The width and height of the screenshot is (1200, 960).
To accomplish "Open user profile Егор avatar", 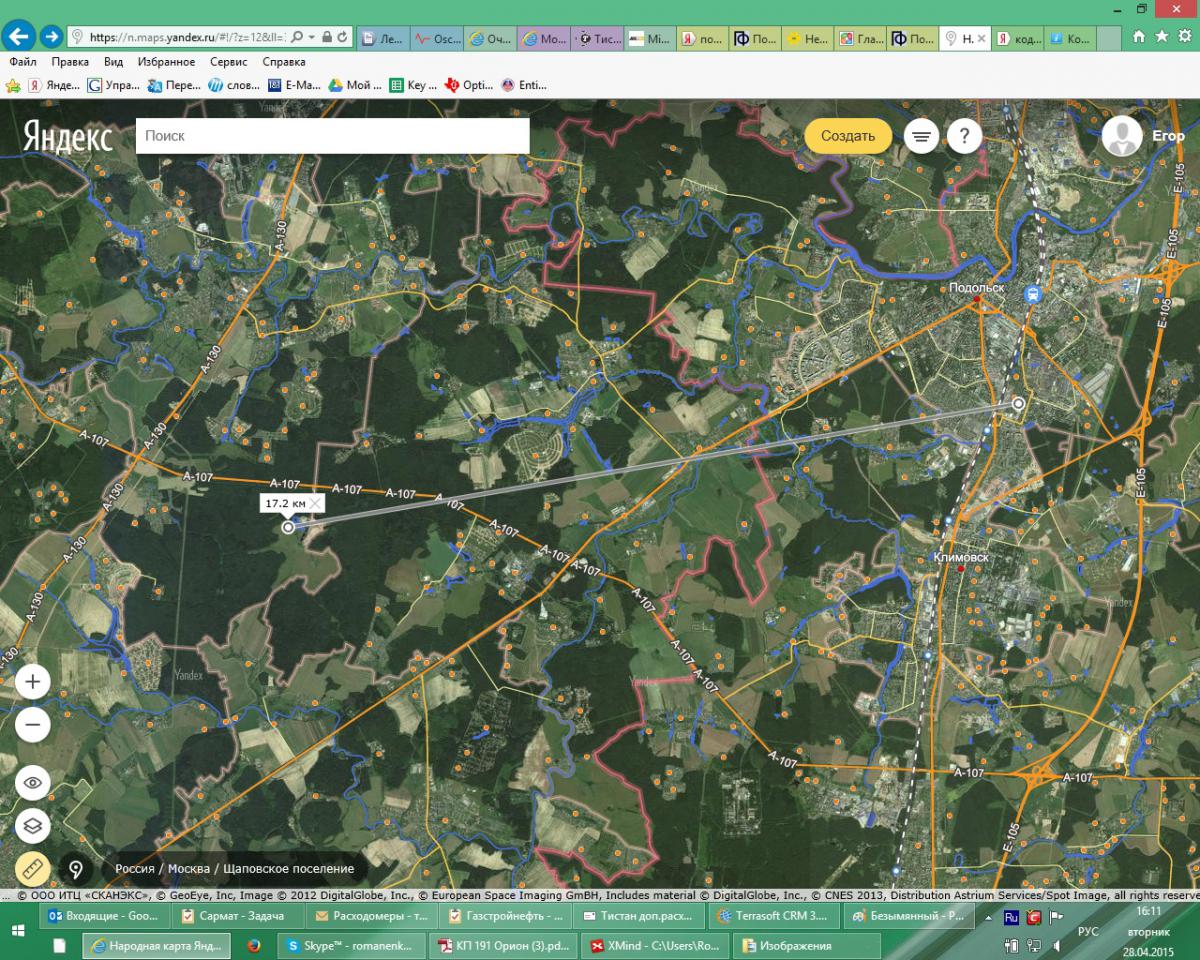I will [x=1122, y=136].
